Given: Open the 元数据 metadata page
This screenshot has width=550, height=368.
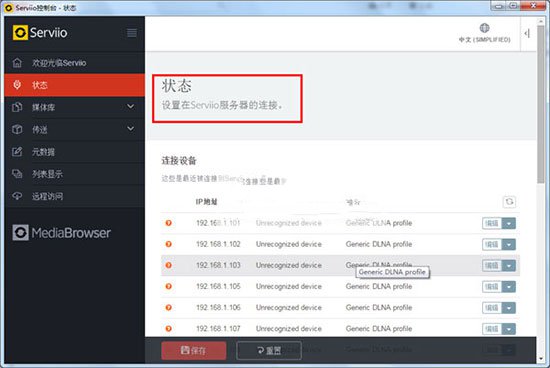Looking at the screenshot, I should pos(75,152).
